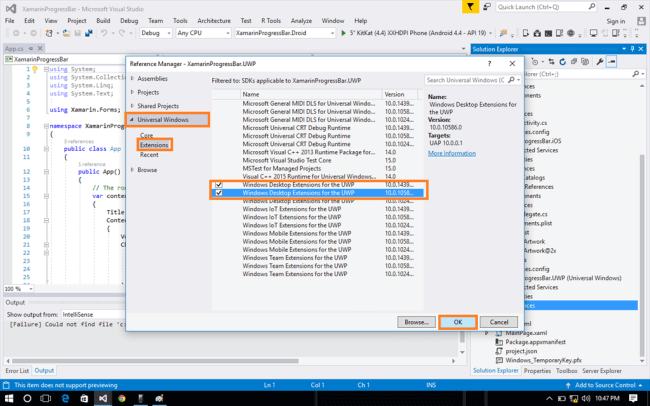Screen dimensions: 650x406
Task: Click the Quick Launch search magnifier
Action: (592, 7)
